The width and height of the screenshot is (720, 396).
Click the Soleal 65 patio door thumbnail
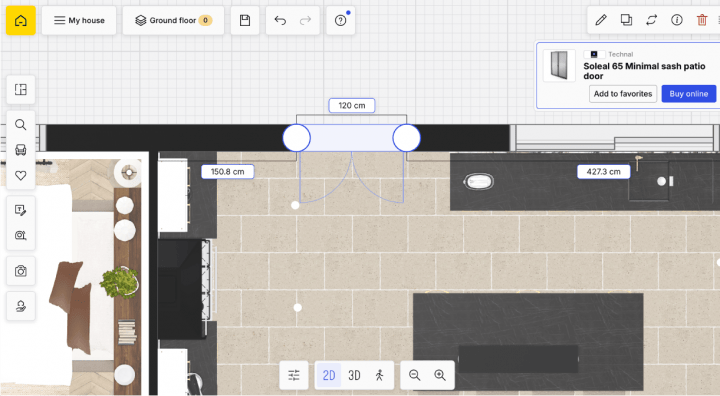(x=559, y=66)
